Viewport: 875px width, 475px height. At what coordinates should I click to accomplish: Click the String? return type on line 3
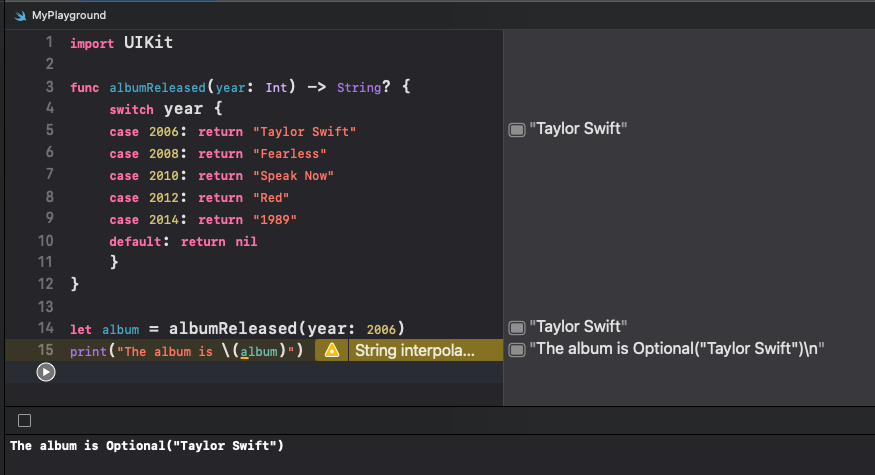(363, 87)
